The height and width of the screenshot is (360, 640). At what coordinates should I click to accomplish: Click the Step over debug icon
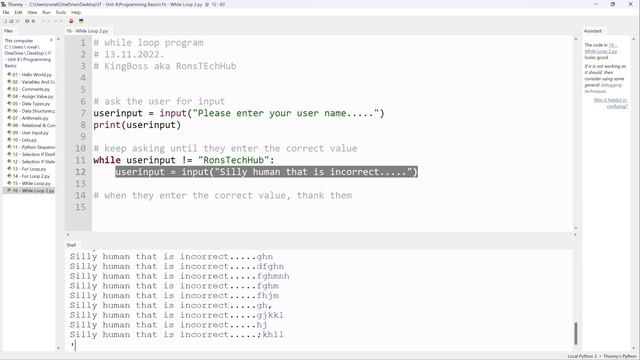click(43, 21)
